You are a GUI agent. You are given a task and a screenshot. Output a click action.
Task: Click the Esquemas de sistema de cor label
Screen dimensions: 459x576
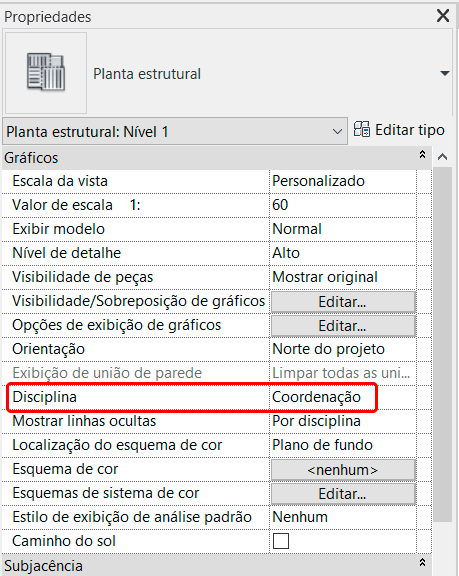point(106,493)
